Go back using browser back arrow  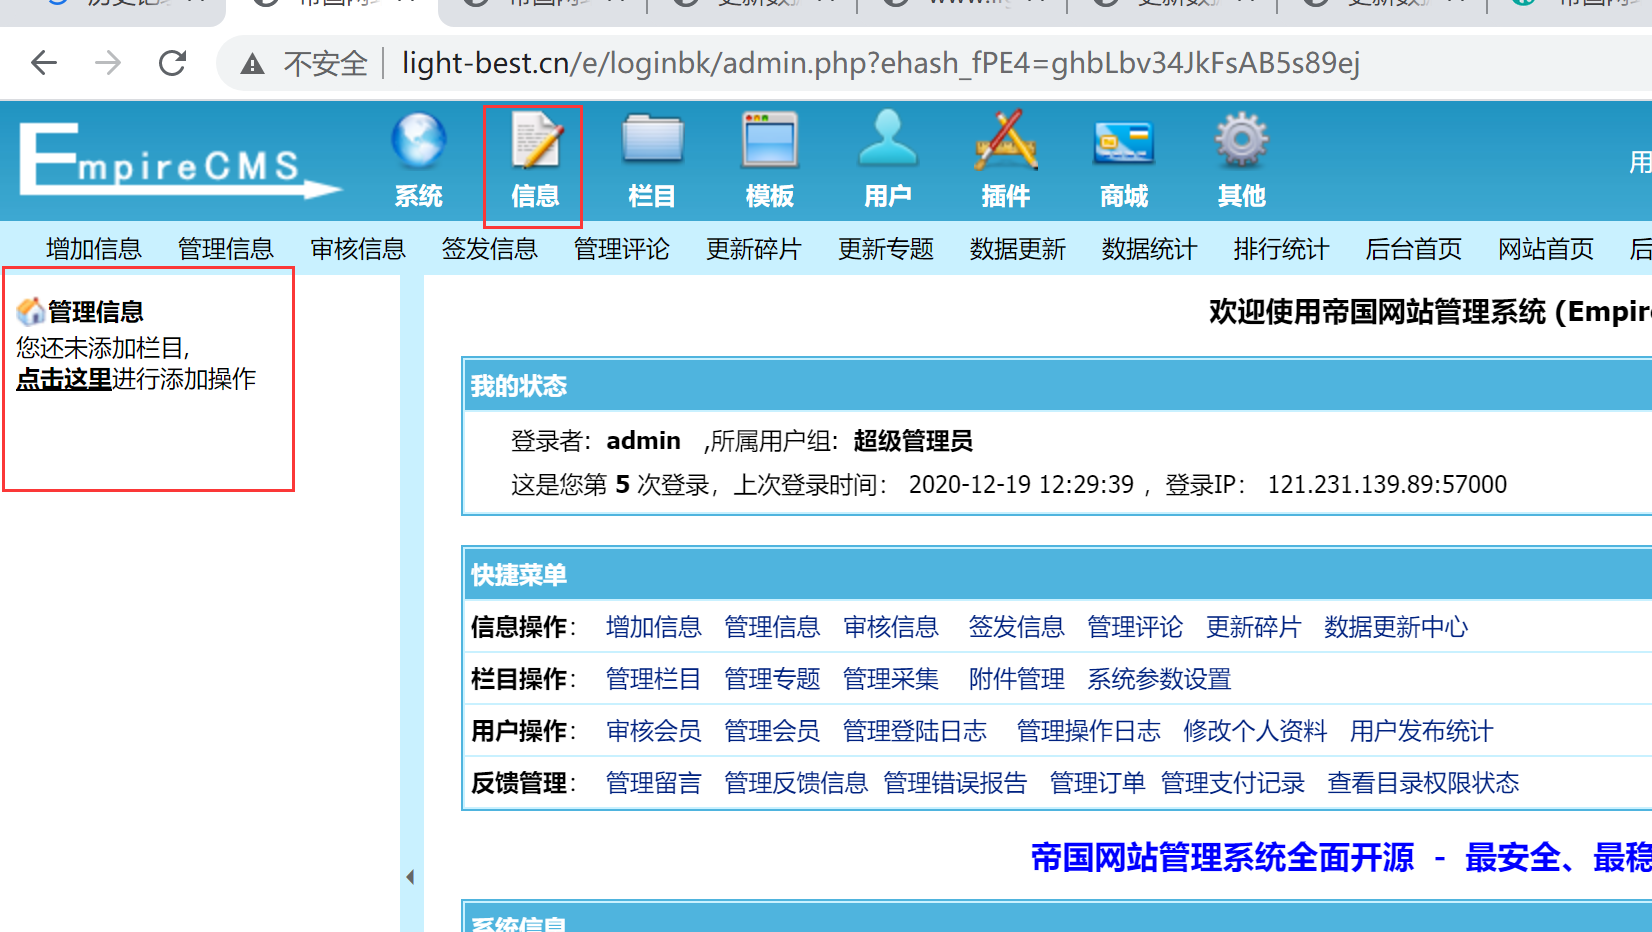pos(44,64)
